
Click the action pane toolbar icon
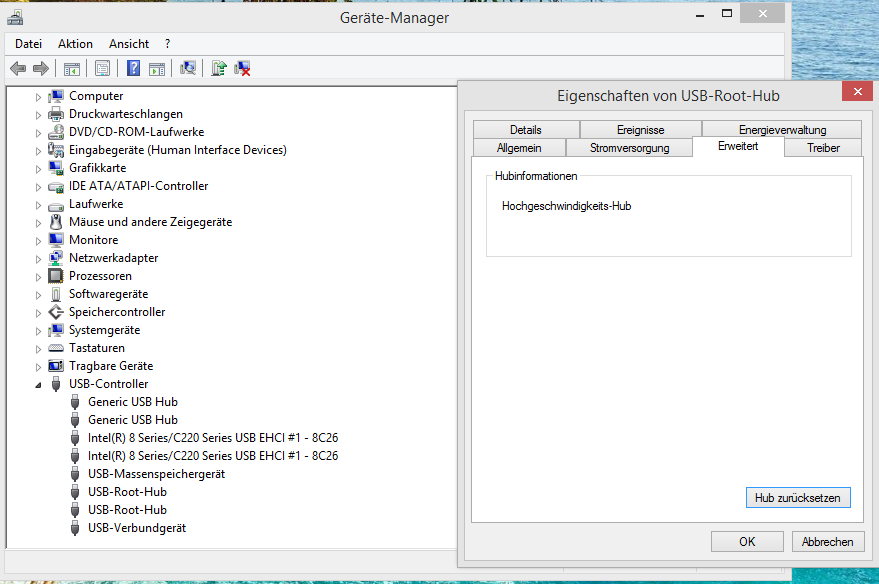[x=157, y=68]
